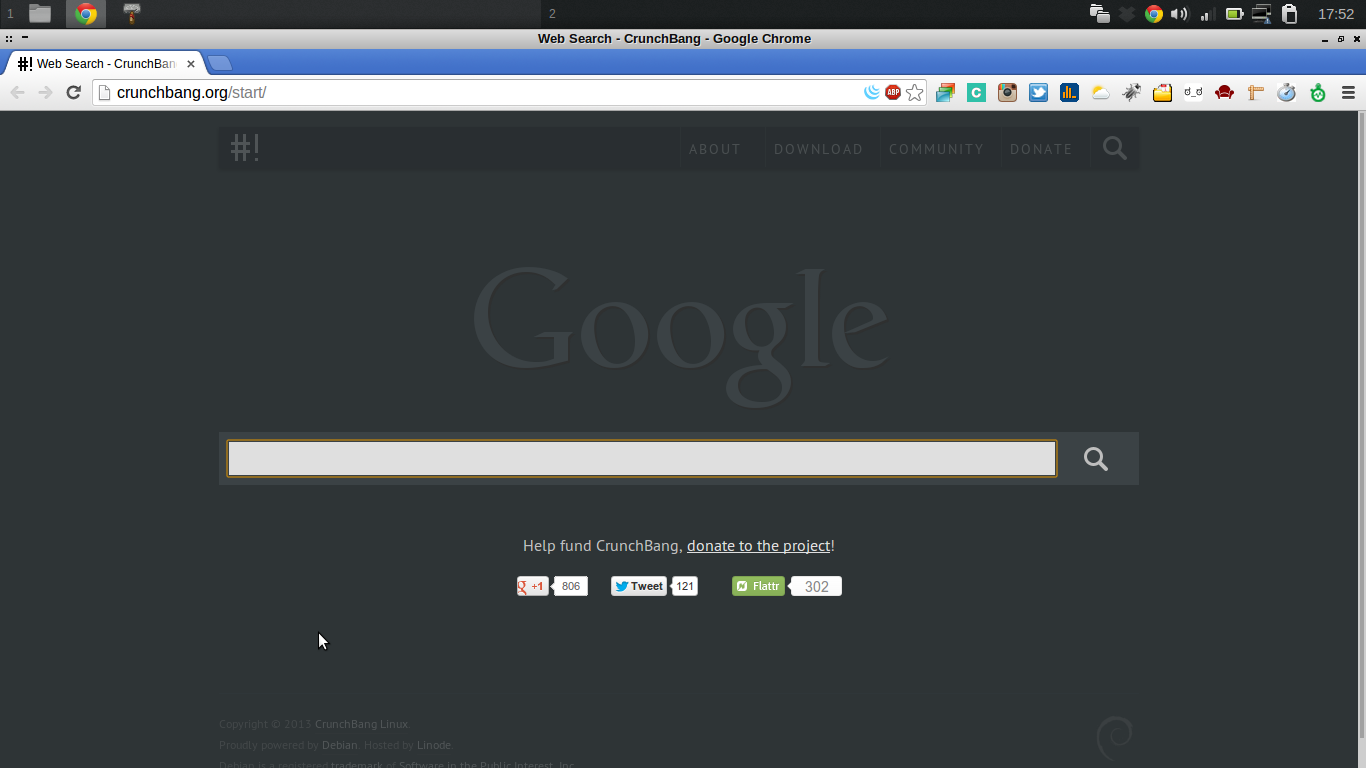1366x768 pixels.
Task: Click the Firebug insect extension icon
Action: [x=1131, y=92]
